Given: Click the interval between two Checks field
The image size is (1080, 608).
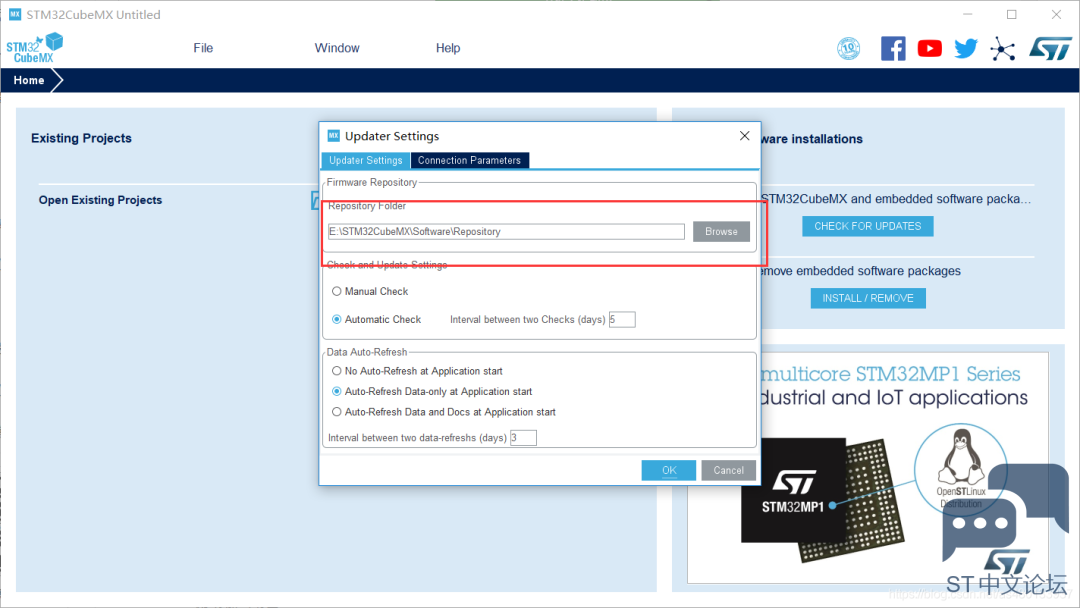Looking at the screenshot, I should coord(622,319).
